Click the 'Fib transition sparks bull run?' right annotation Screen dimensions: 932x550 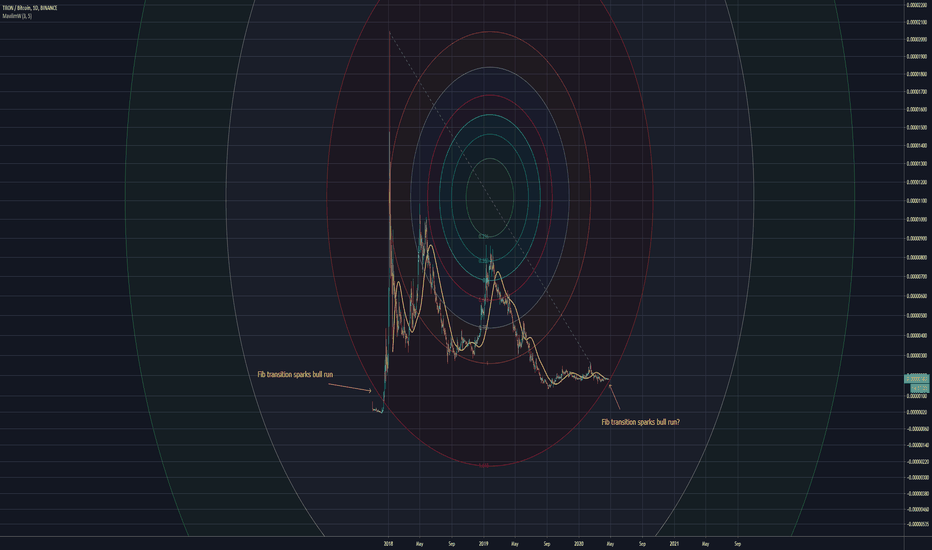coord(640,422)
